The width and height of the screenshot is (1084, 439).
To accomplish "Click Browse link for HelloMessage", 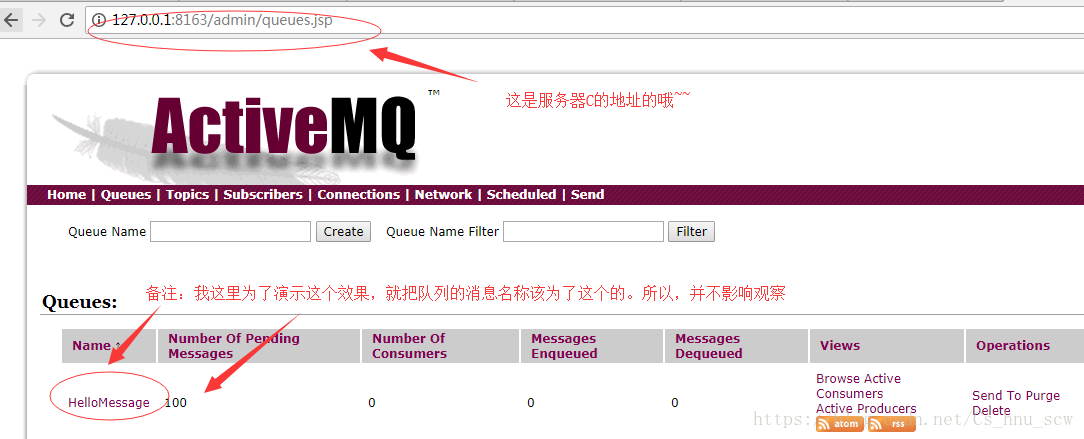I will click(837, 379).
